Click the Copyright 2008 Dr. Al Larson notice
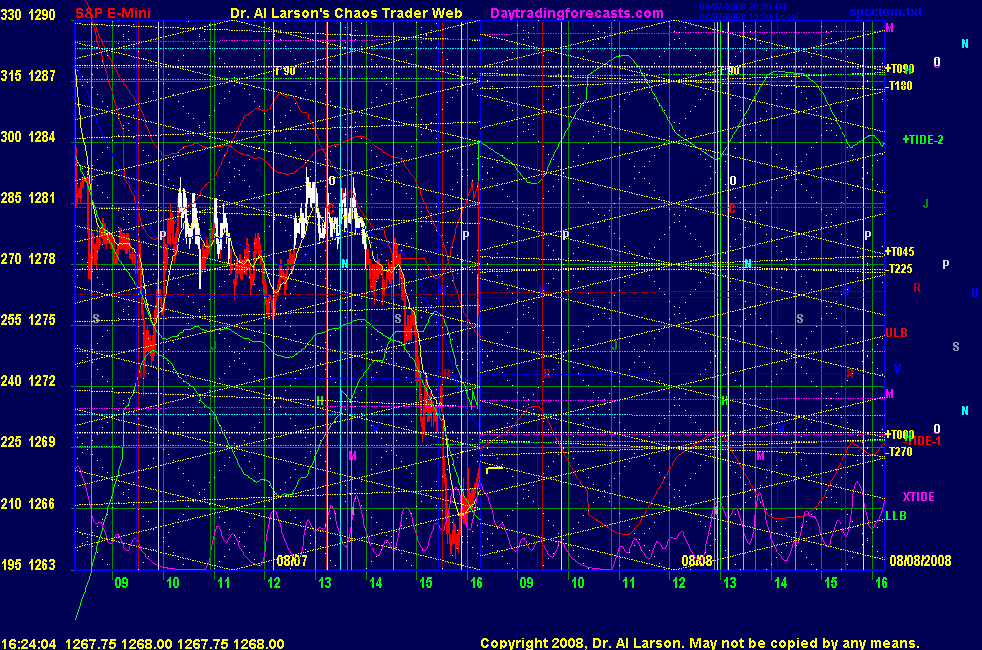The image size is (982, 650). point(700,643)
